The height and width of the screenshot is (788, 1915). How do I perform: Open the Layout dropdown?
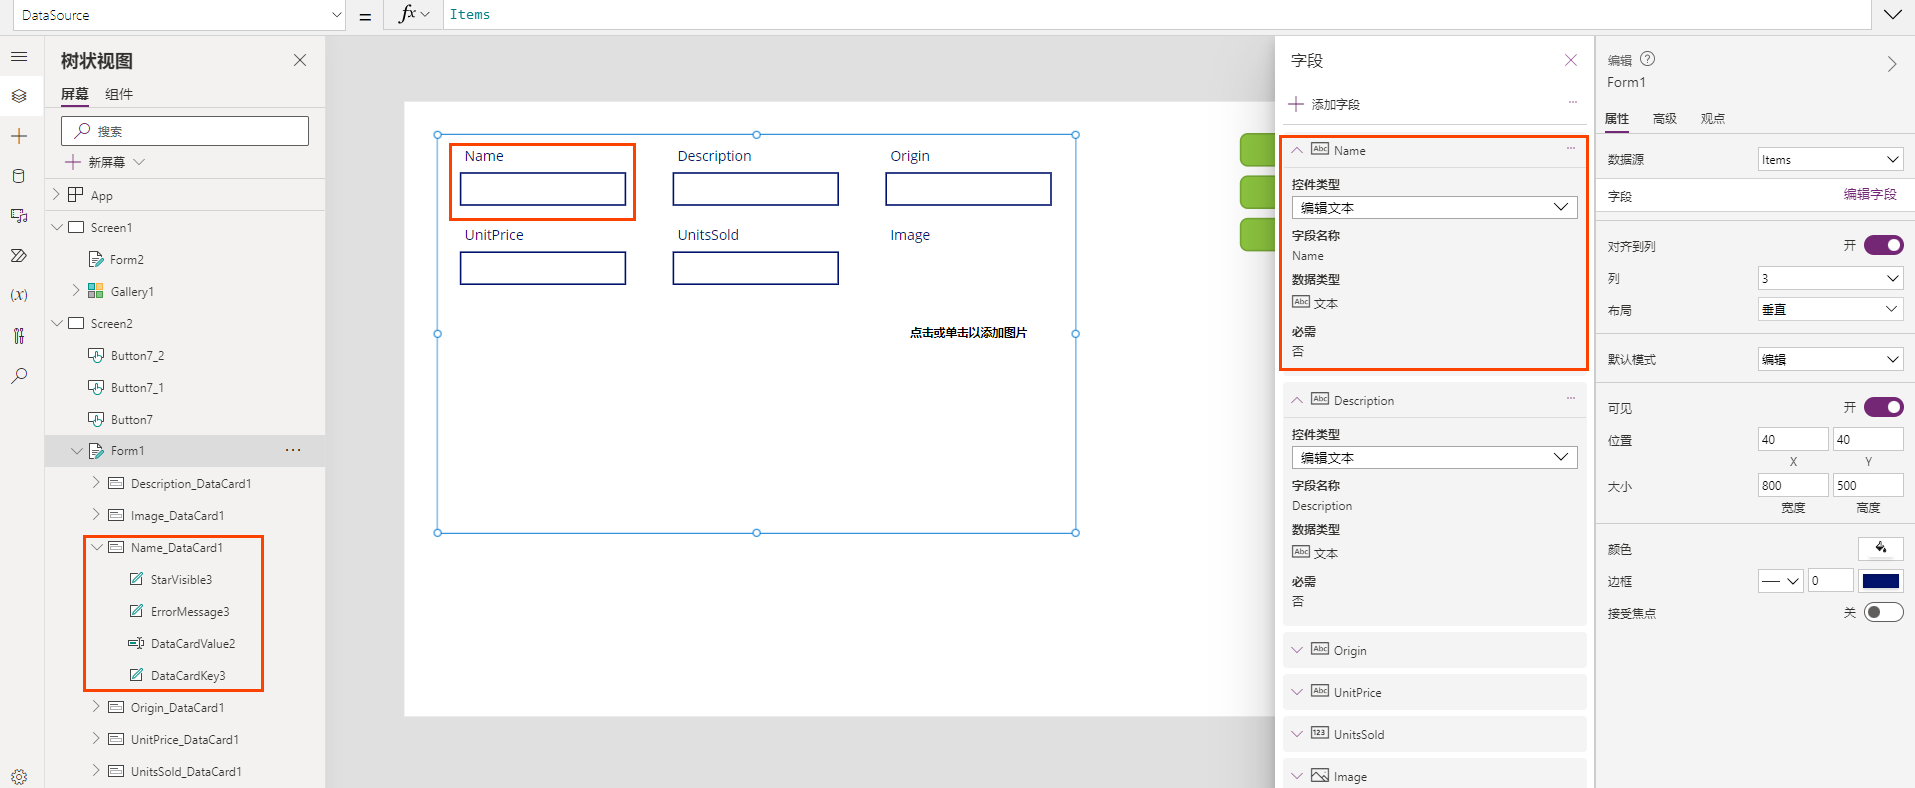1830,309
